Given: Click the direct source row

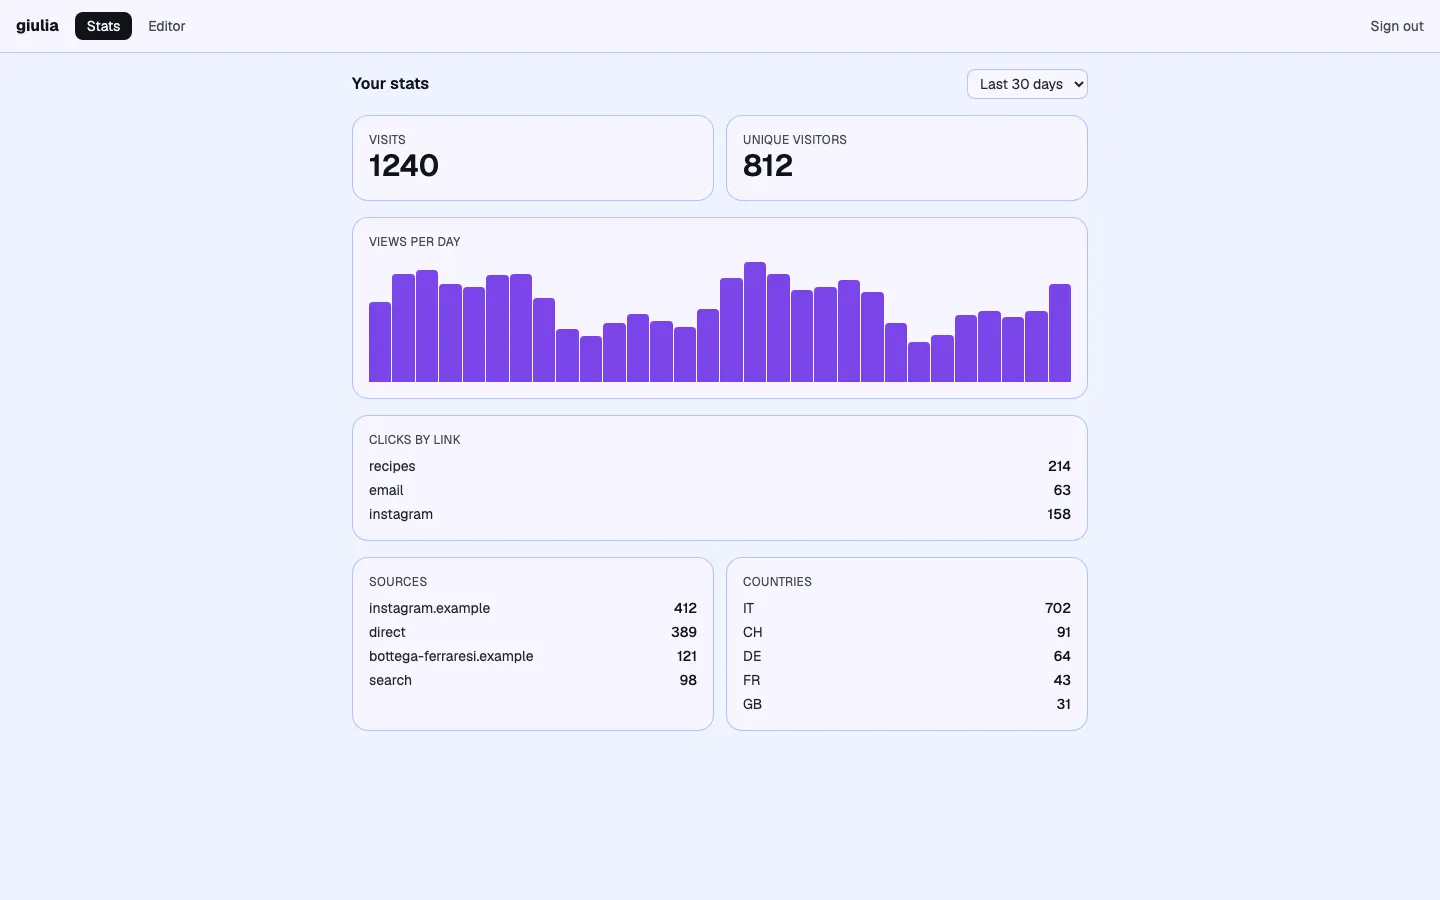Looking at the screenshot, I should point(533,632).
